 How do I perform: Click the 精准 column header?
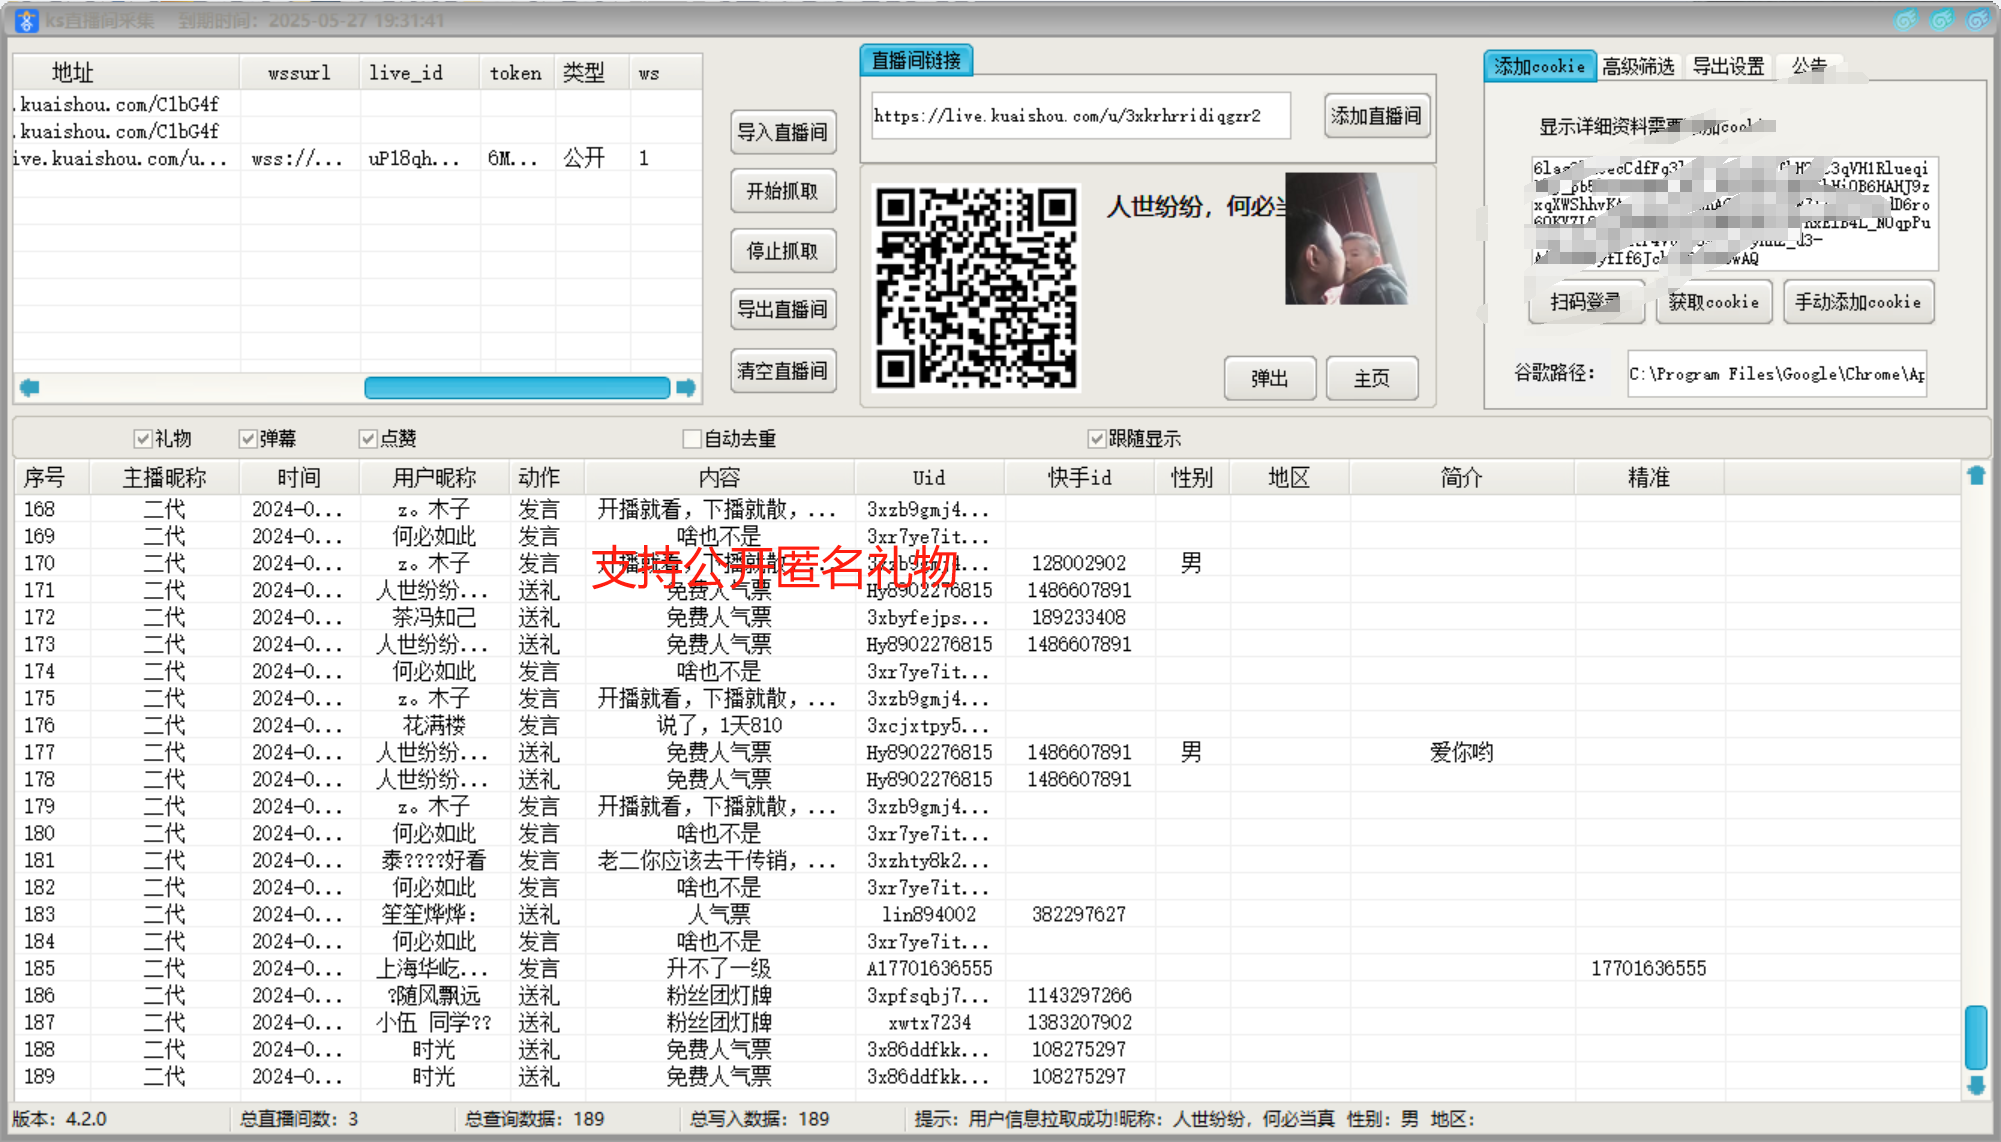tap(1649, 478)
